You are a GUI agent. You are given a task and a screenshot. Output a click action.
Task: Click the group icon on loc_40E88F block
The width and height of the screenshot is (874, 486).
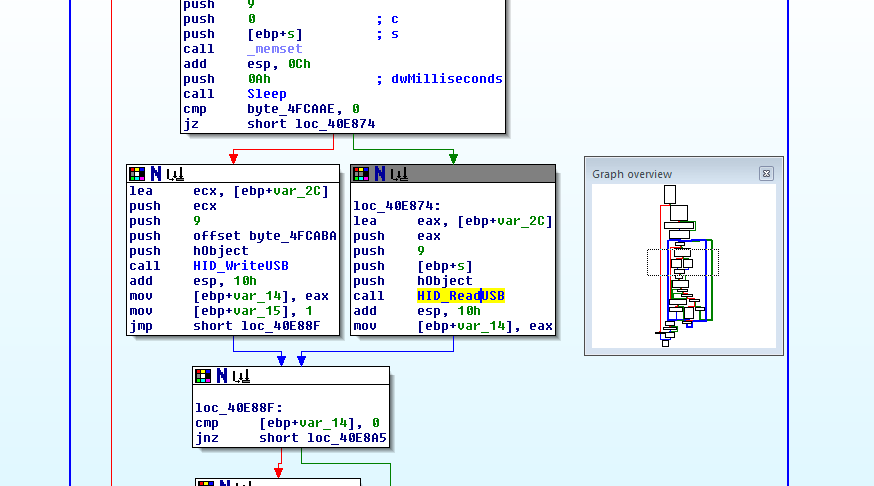241,376
